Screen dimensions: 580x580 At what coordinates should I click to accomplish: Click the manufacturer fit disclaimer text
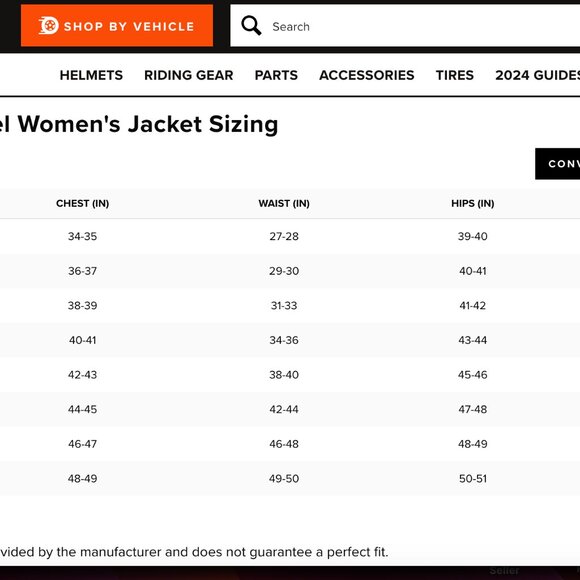coord(194,552)
